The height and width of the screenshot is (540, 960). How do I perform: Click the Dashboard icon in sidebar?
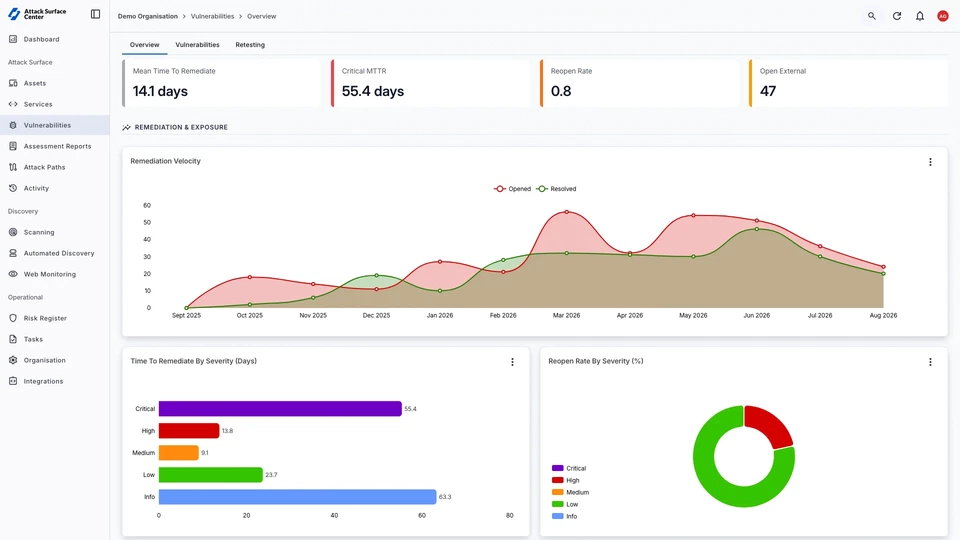pos(13,39)
